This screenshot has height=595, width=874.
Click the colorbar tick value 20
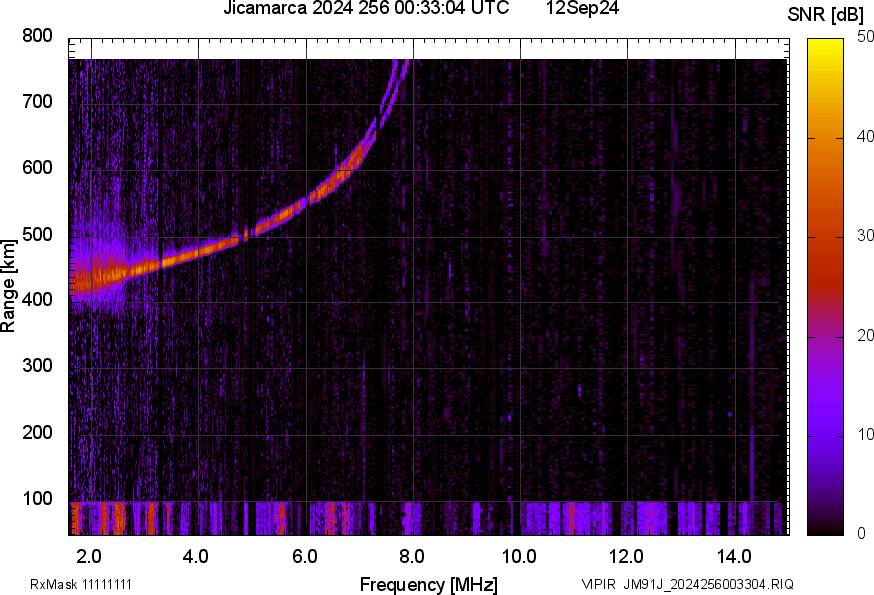pyautogui.click(x=865, y=335)
